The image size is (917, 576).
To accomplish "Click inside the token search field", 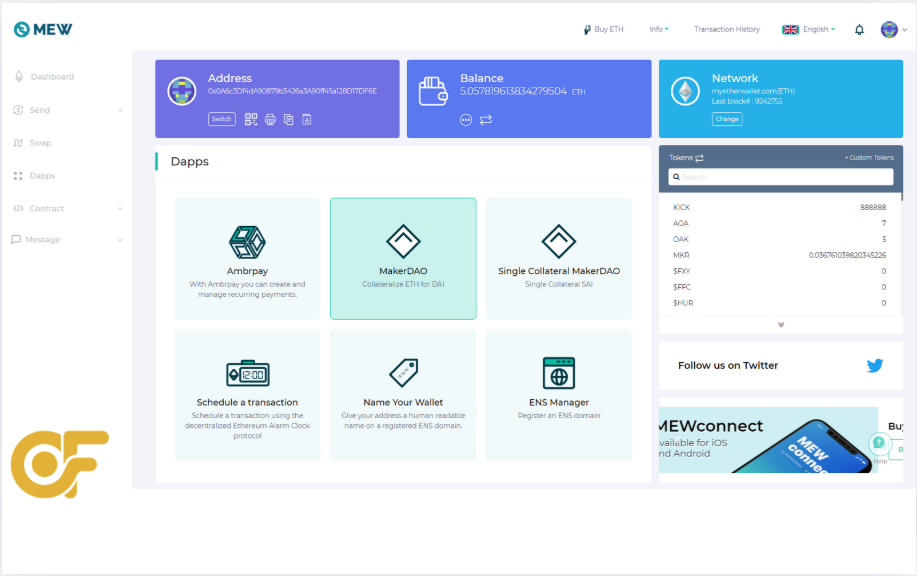I will click(781, 176).
